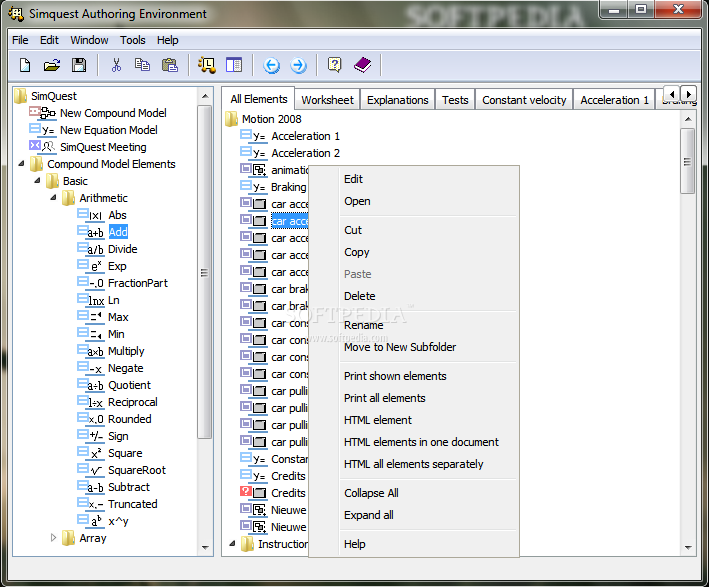Open the Window menu
709x587 pixels.
click(x=89, y=40)
